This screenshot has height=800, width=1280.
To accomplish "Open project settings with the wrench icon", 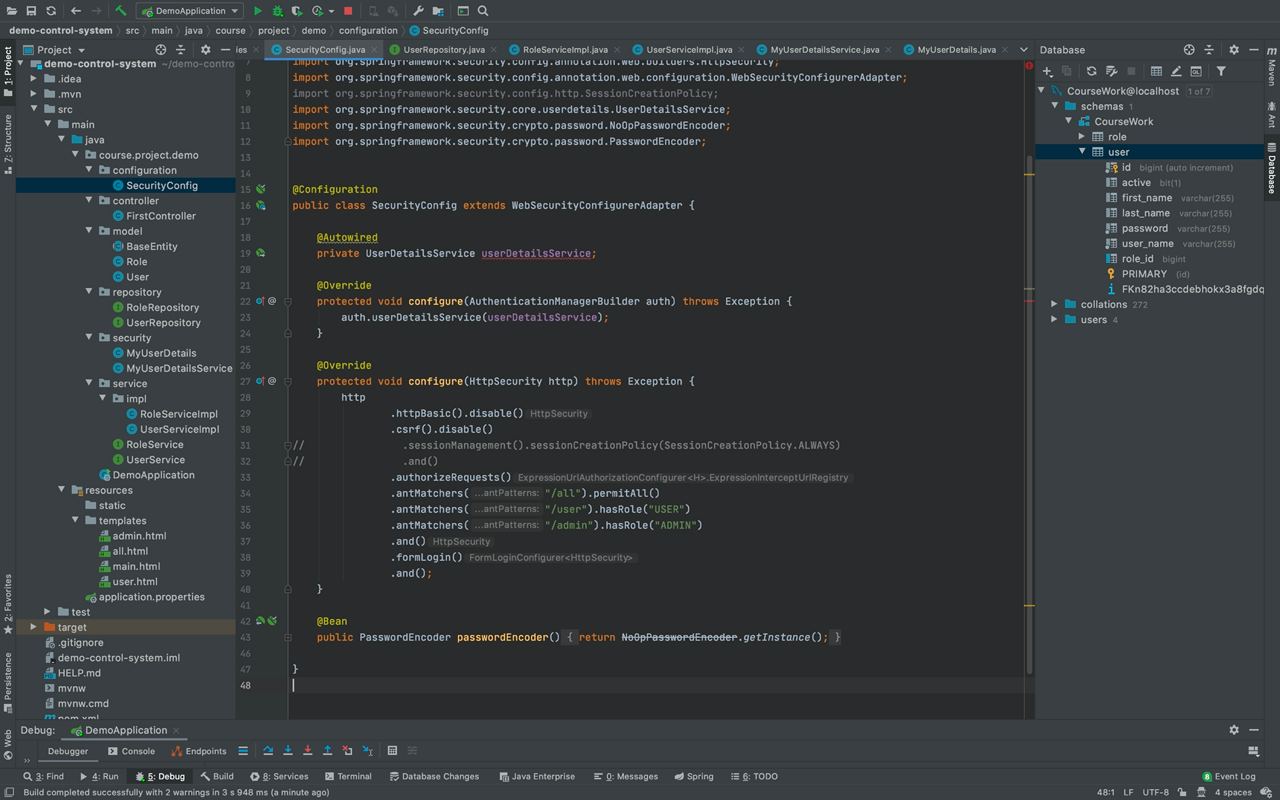I will [x=418, y=11].
